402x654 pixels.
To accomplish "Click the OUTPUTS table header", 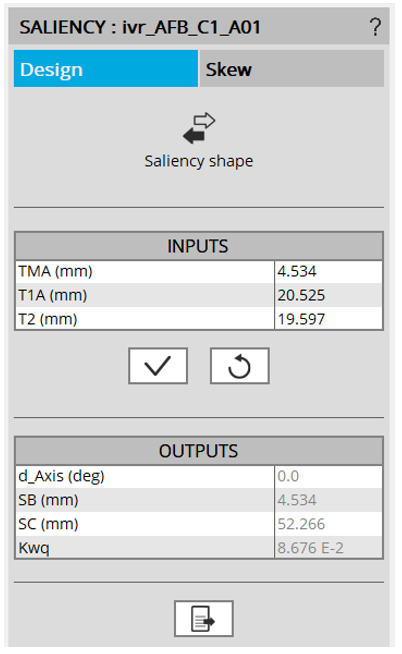I will [199, 451].
